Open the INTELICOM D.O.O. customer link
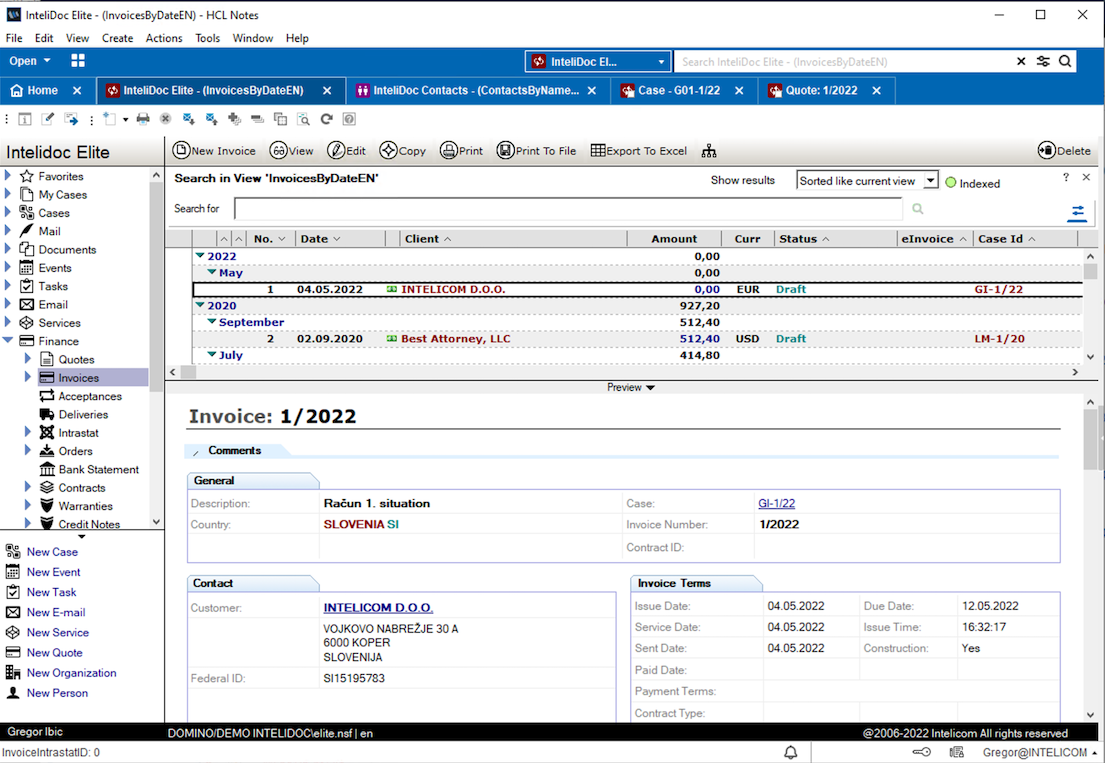The height and width of the screenshot is (763, 1105). click(x=378, y=607)
